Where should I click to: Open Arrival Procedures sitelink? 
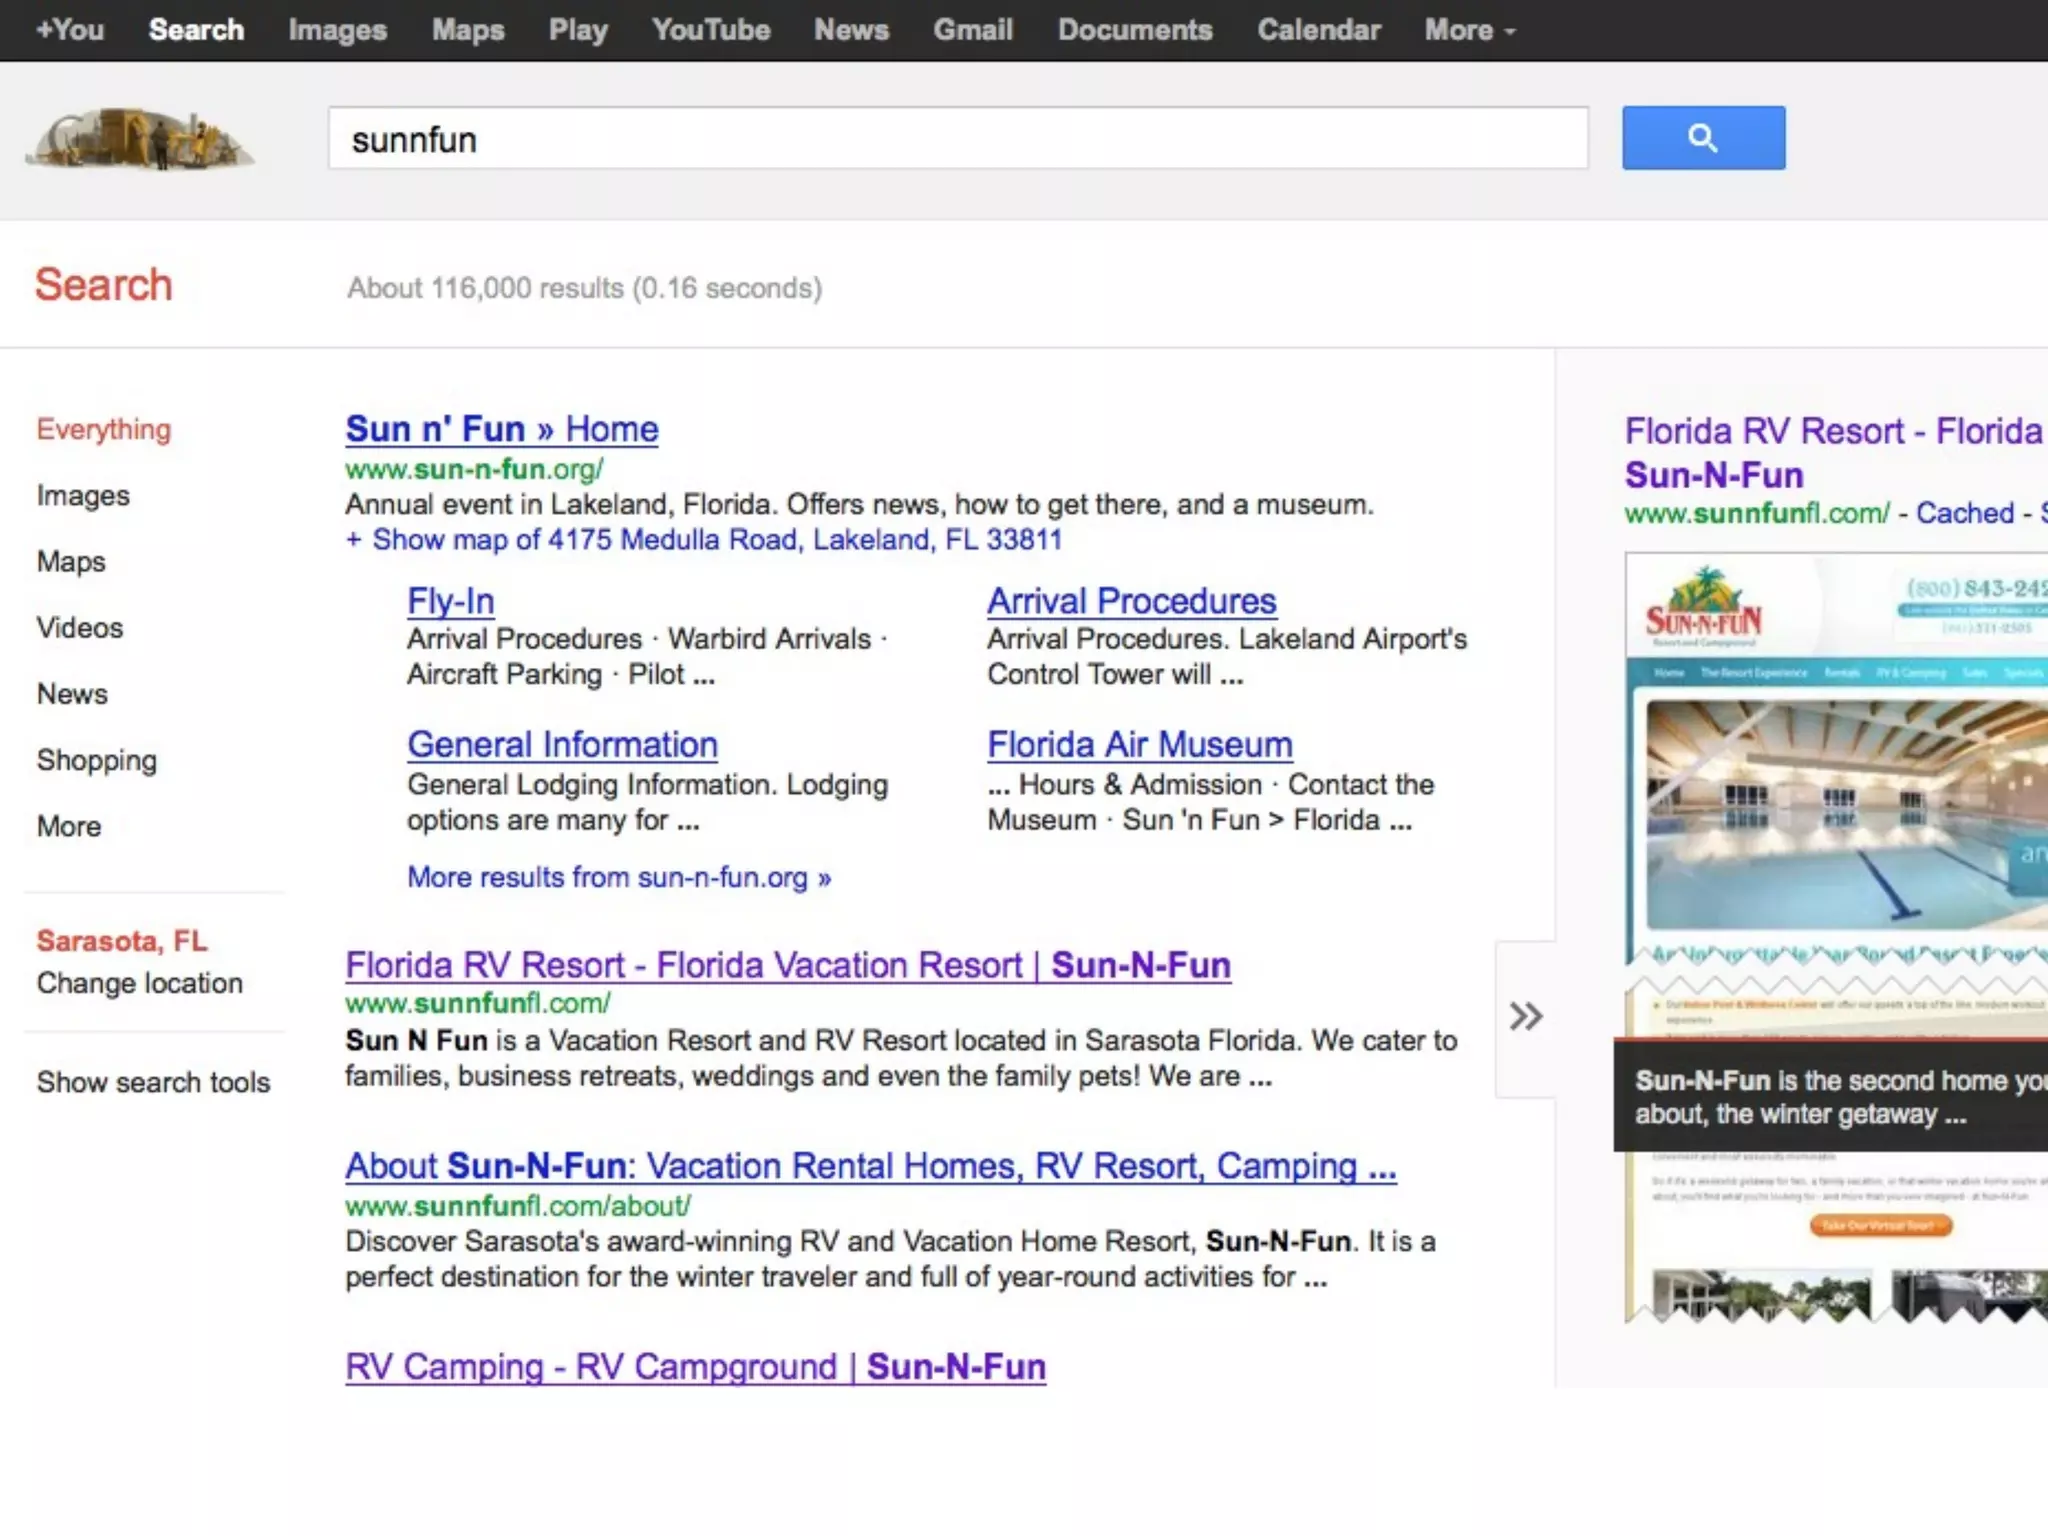(1131, 601)
